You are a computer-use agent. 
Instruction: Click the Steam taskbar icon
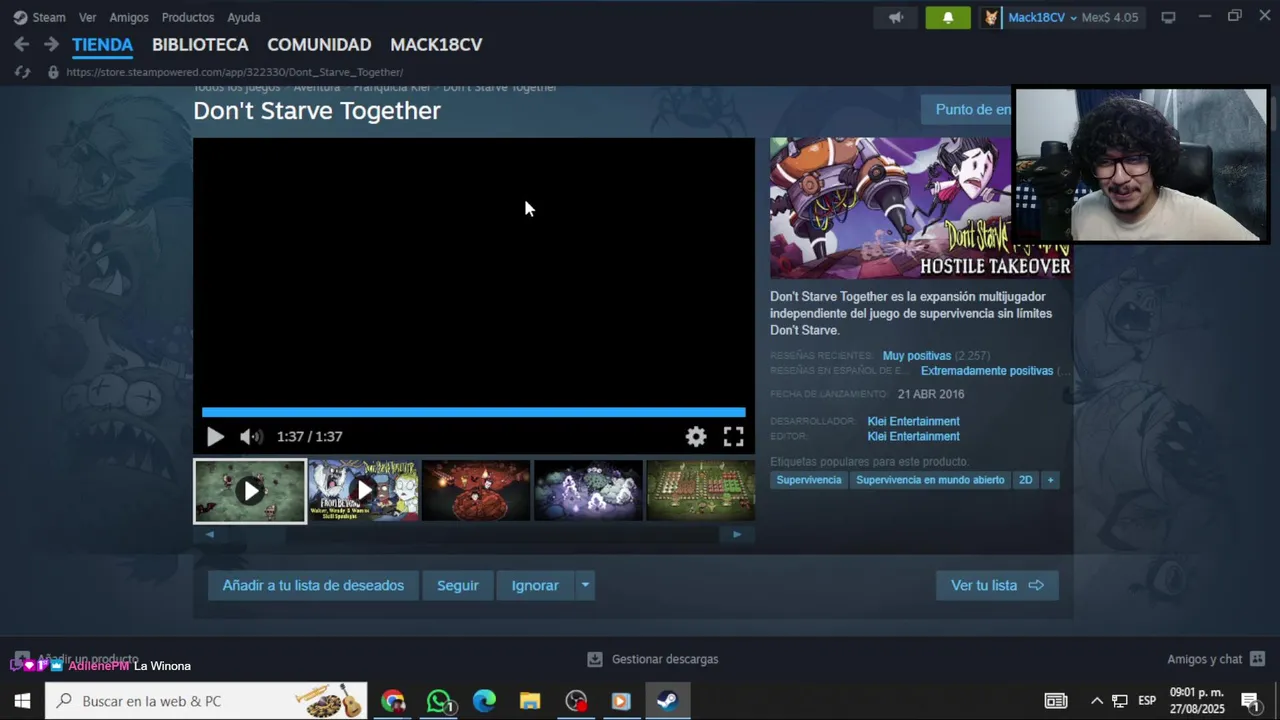point(667,701)
